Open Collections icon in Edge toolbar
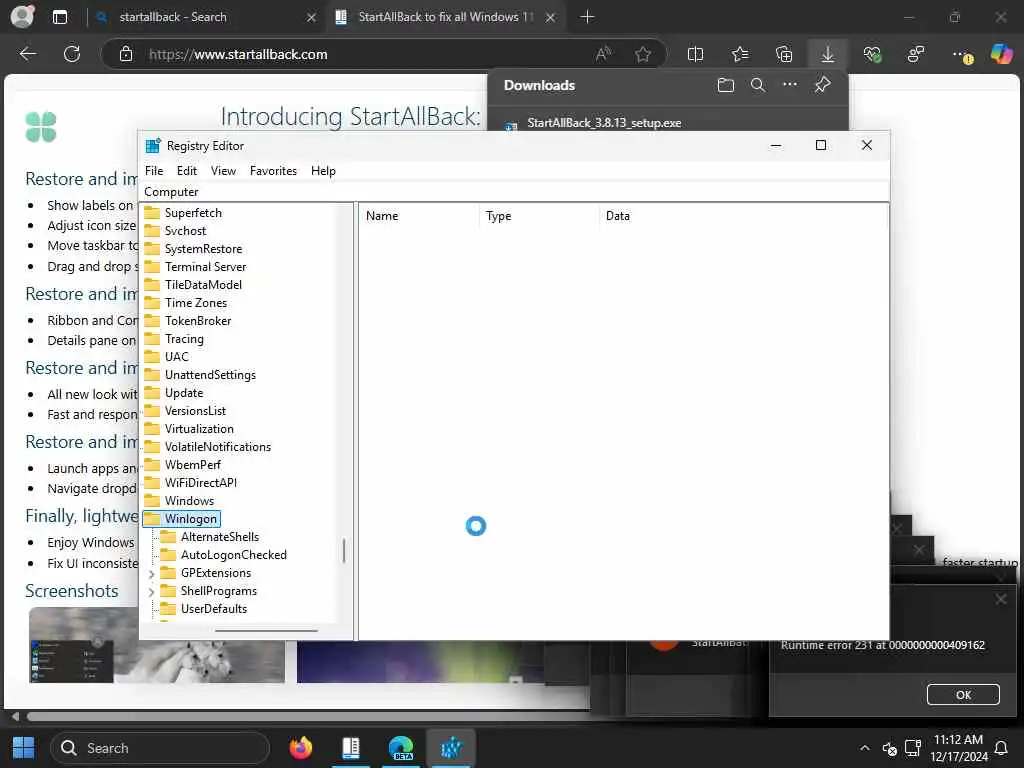The width and height of the screenshot is (1024, 768). coord(784,54)
